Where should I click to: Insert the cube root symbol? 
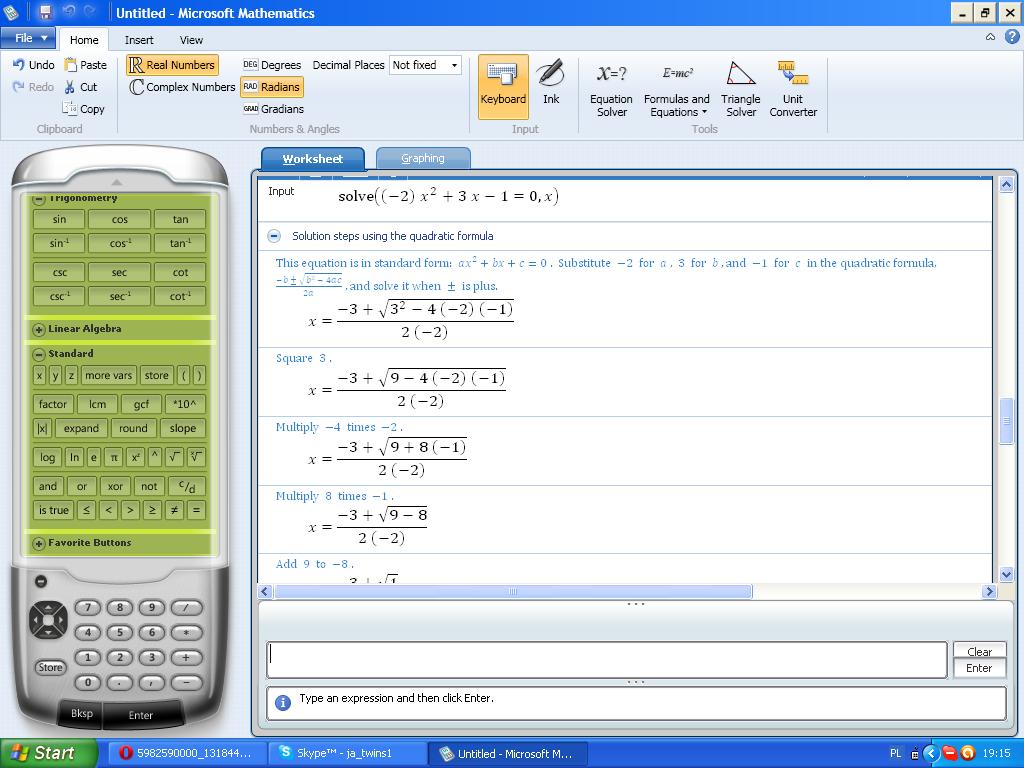click(196, 457)
